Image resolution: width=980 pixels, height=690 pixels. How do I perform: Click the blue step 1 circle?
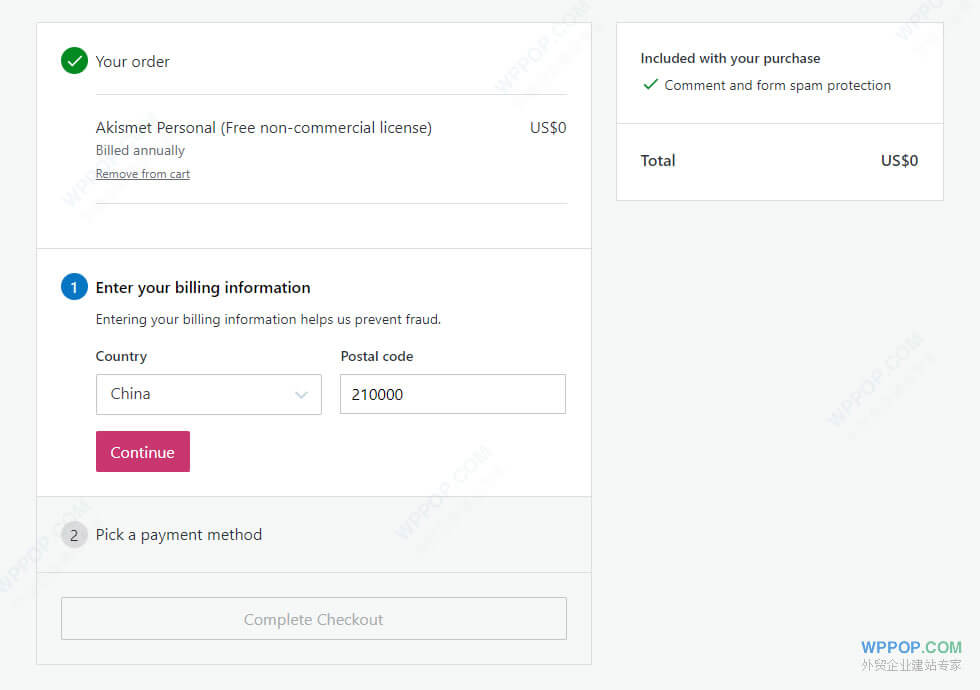[x=74, y=287]
